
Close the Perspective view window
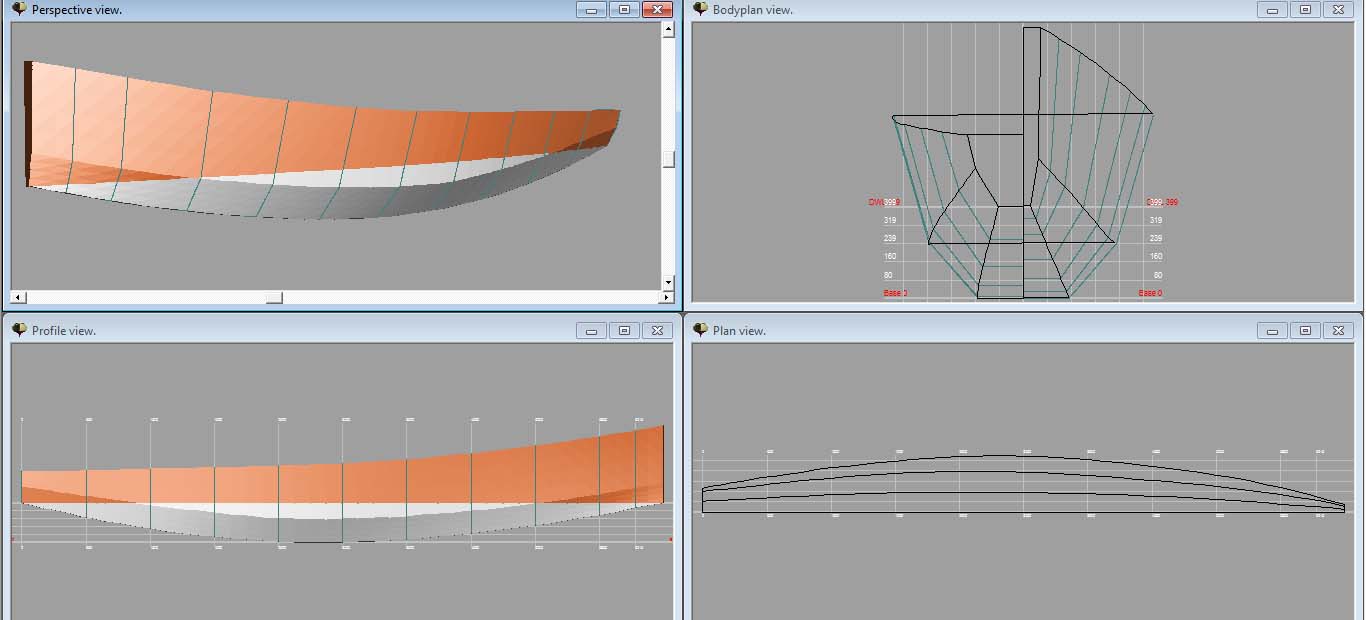(656, 9)
